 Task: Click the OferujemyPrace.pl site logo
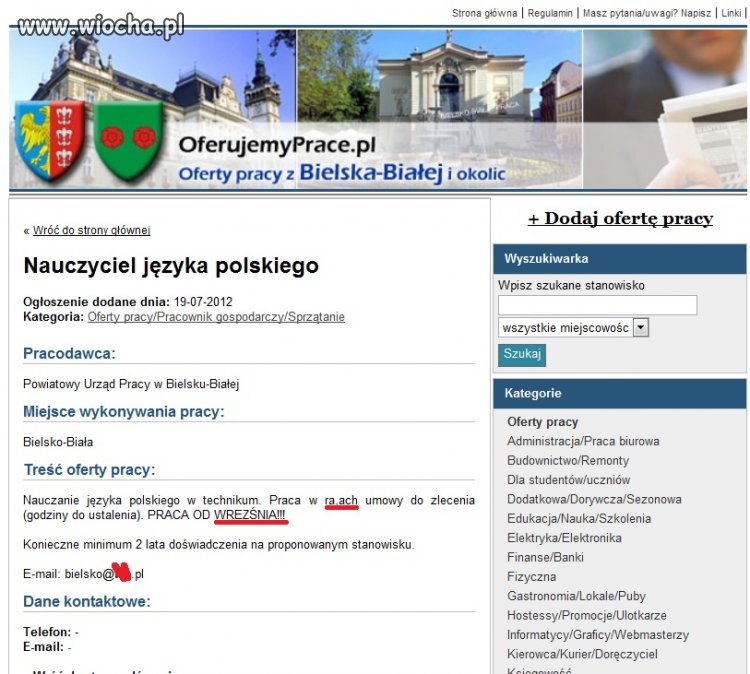pyautogui.click(x=277, y=145)
